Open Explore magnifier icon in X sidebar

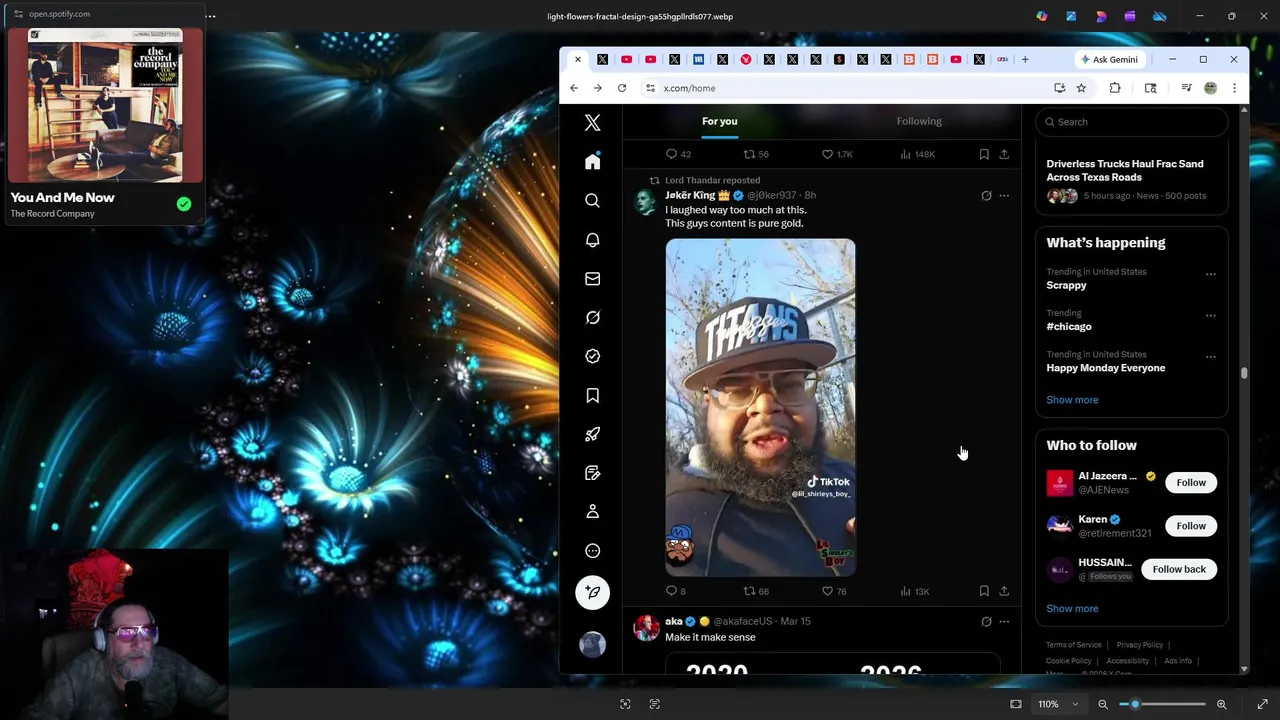coord(592,201)
